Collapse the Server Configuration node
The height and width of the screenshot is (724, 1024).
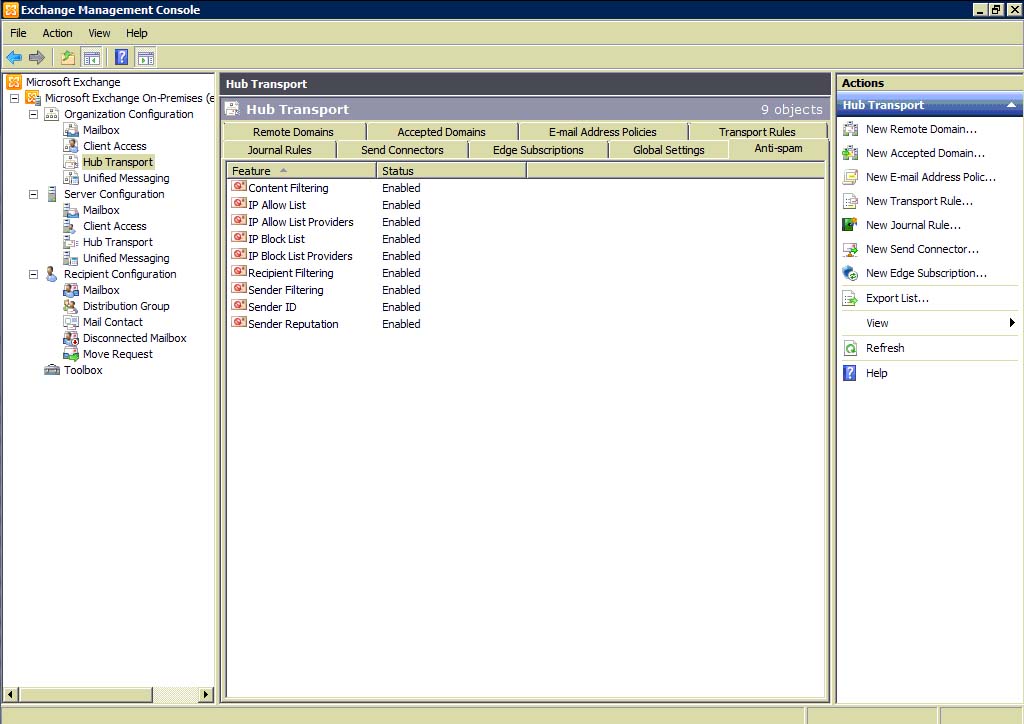(x=33, y=195)
